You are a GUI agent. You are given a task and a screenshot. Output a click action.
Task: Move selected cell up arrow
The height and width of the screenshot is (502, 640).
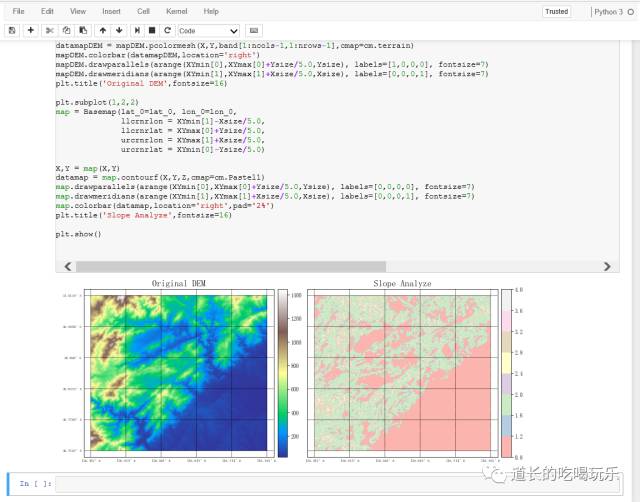(x=103, y=31)
